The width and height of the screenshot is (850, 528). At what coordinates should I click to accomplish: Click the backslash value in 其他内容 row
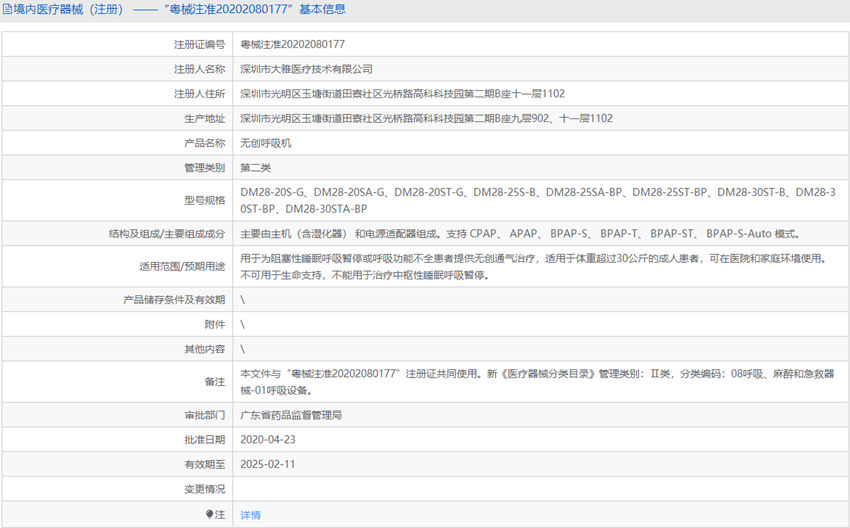(242, 349)
